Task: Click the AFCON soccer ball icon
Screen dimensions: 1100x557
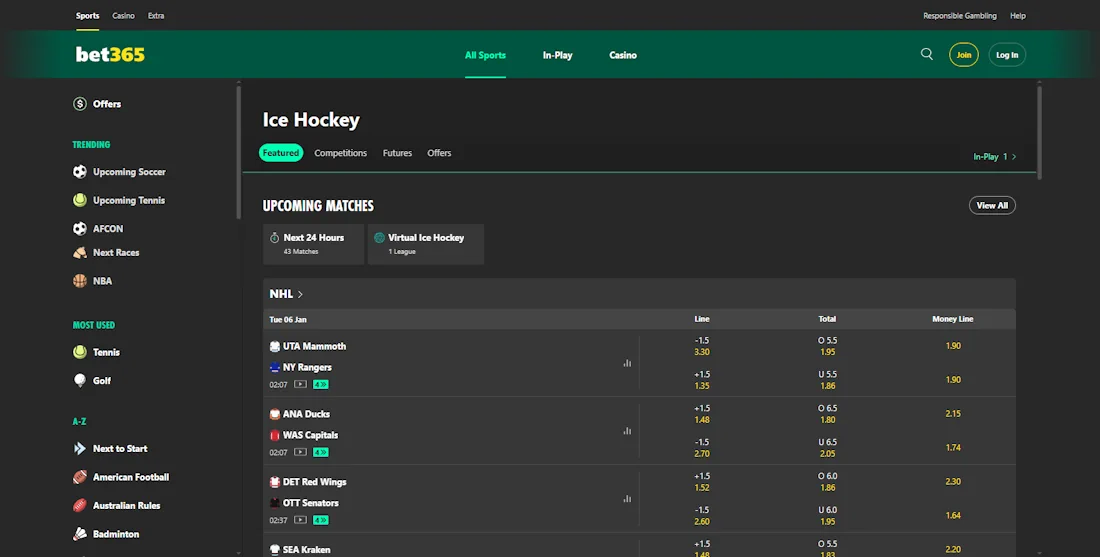Action: (80, 229)
